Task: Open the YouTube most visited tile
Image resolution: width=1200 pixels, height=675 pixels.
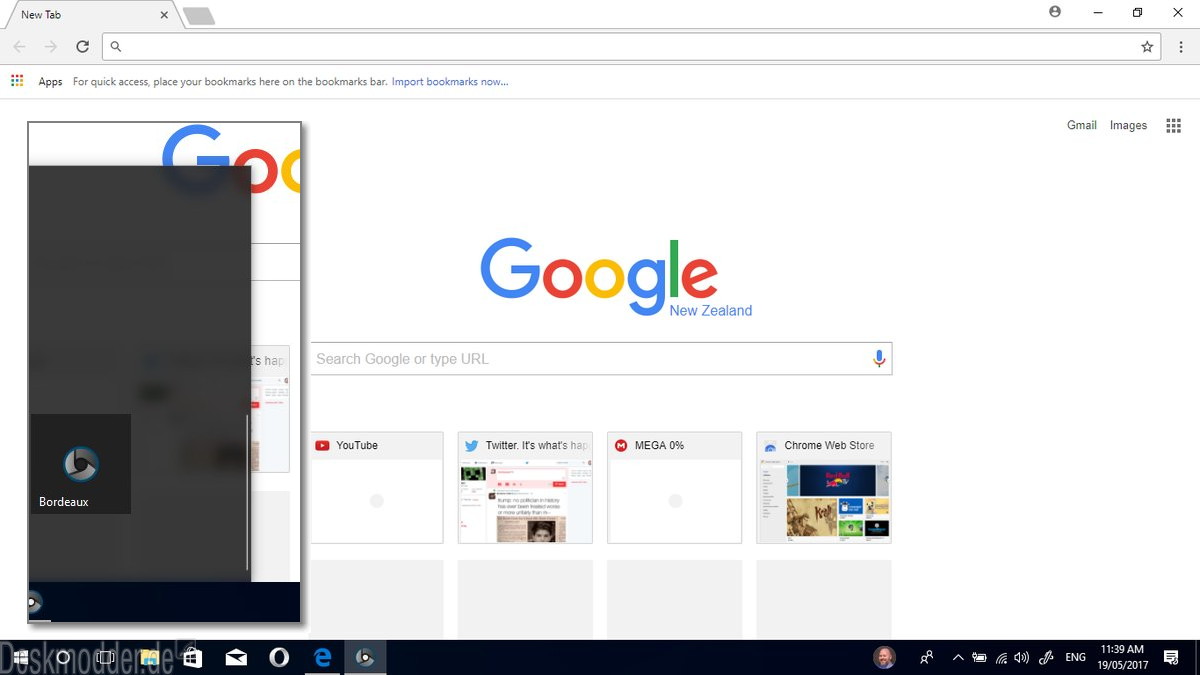Action: (x=376, y=488)
